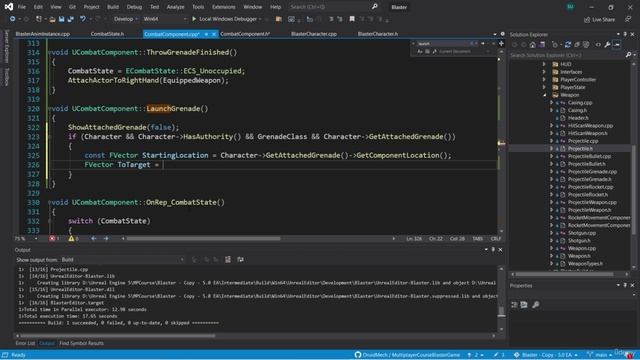The width and height of the screenshot is (640, 360).
Task: Click Search Solution Explorer input field
Action: coord(567,55)
